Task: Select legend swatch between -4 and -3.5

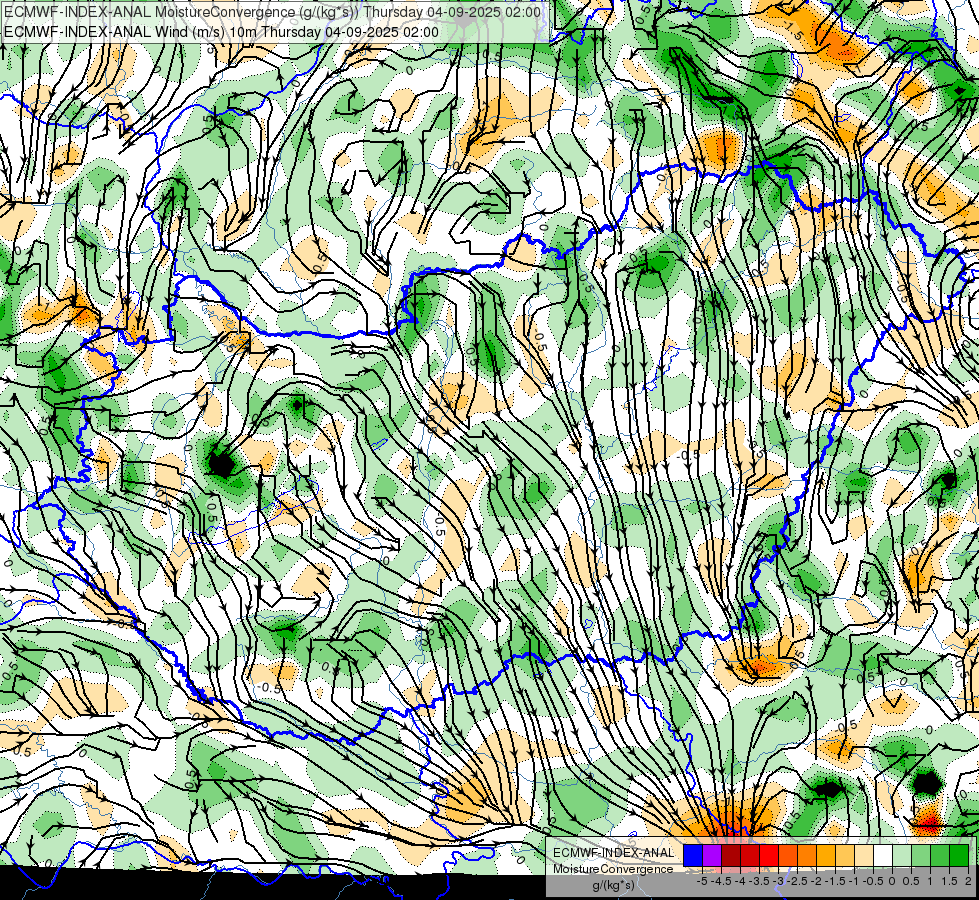Action: (750, 855)
